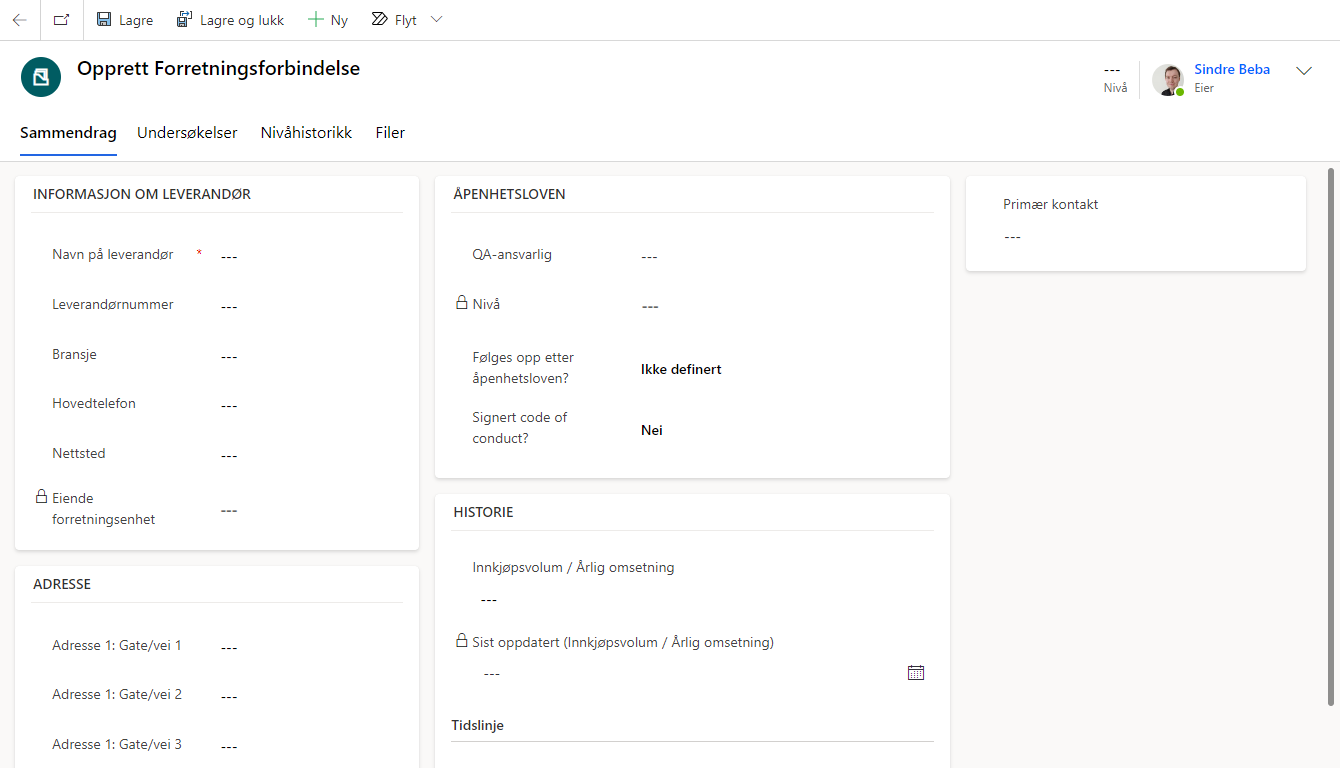Toggle Signert code of conduct value Nei
The image size is (1340, 768).
652,430
